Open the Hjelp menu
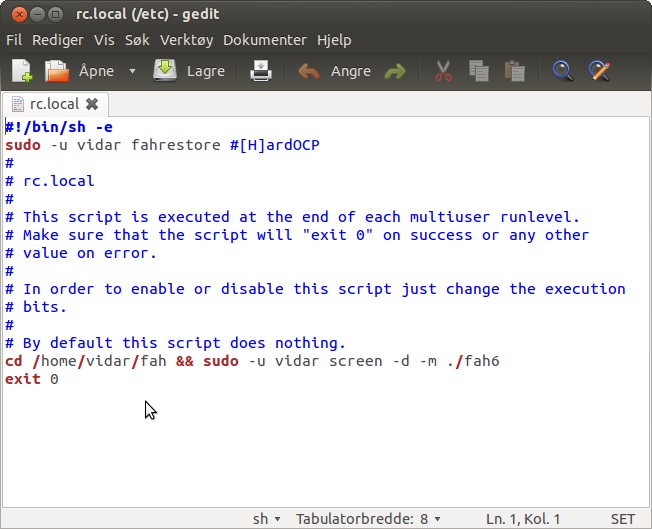652x529 pixels. [x=334, y=40]
